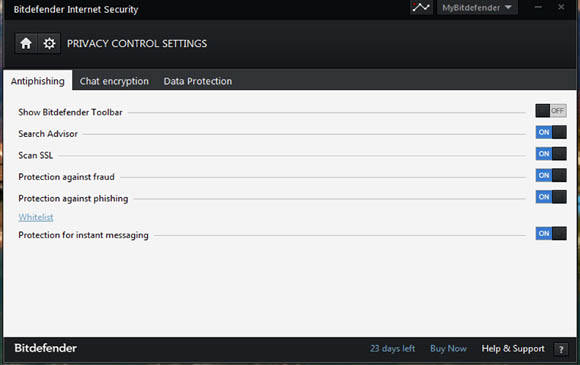Open the Whitelist link

point(36,217)
